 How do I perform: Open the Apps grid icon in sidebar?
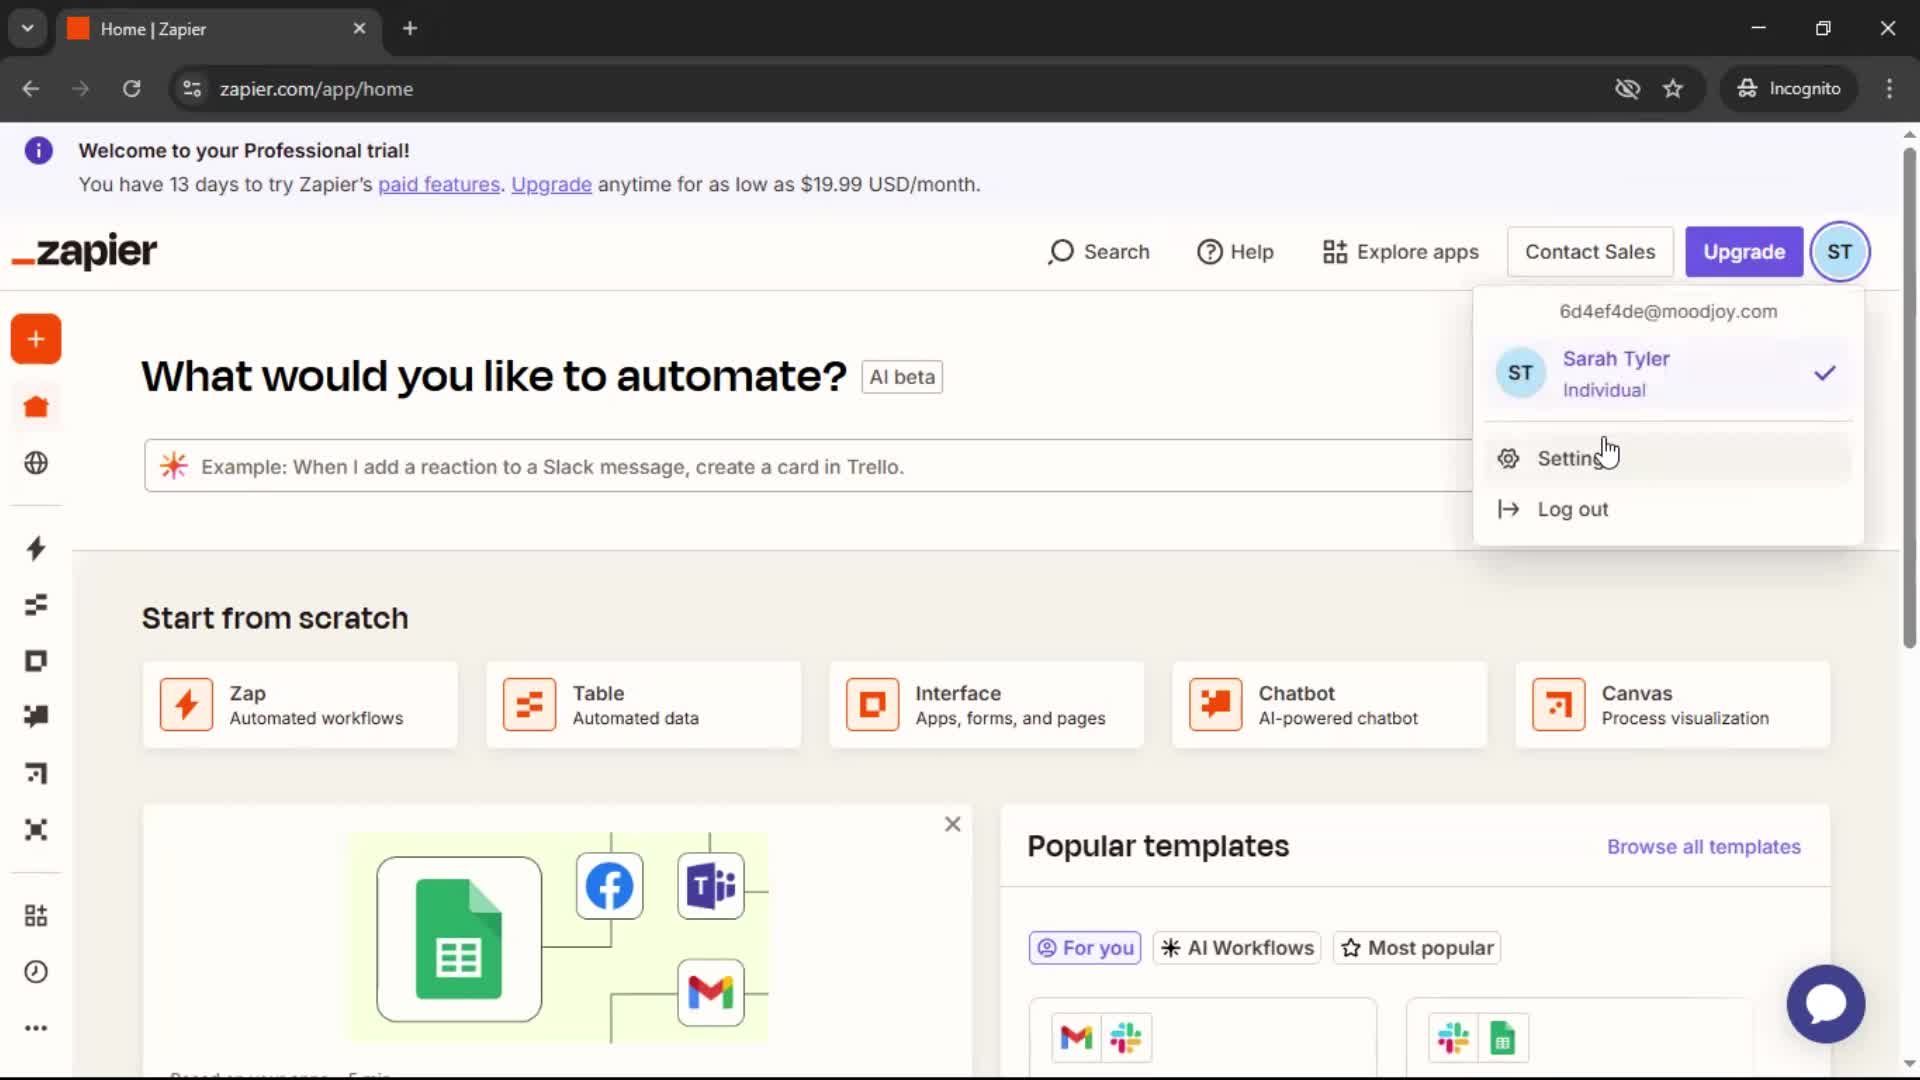(x=36, y=915)
